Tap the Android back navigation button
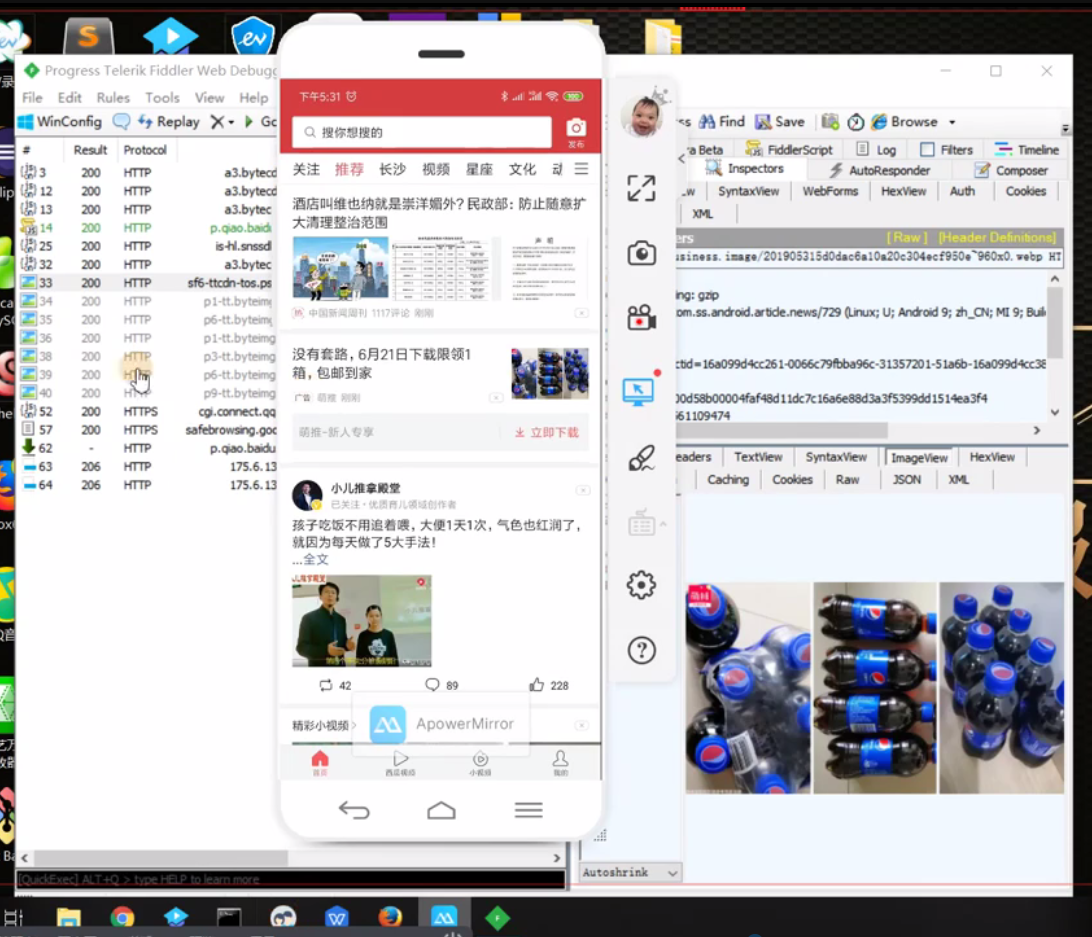 354,810
